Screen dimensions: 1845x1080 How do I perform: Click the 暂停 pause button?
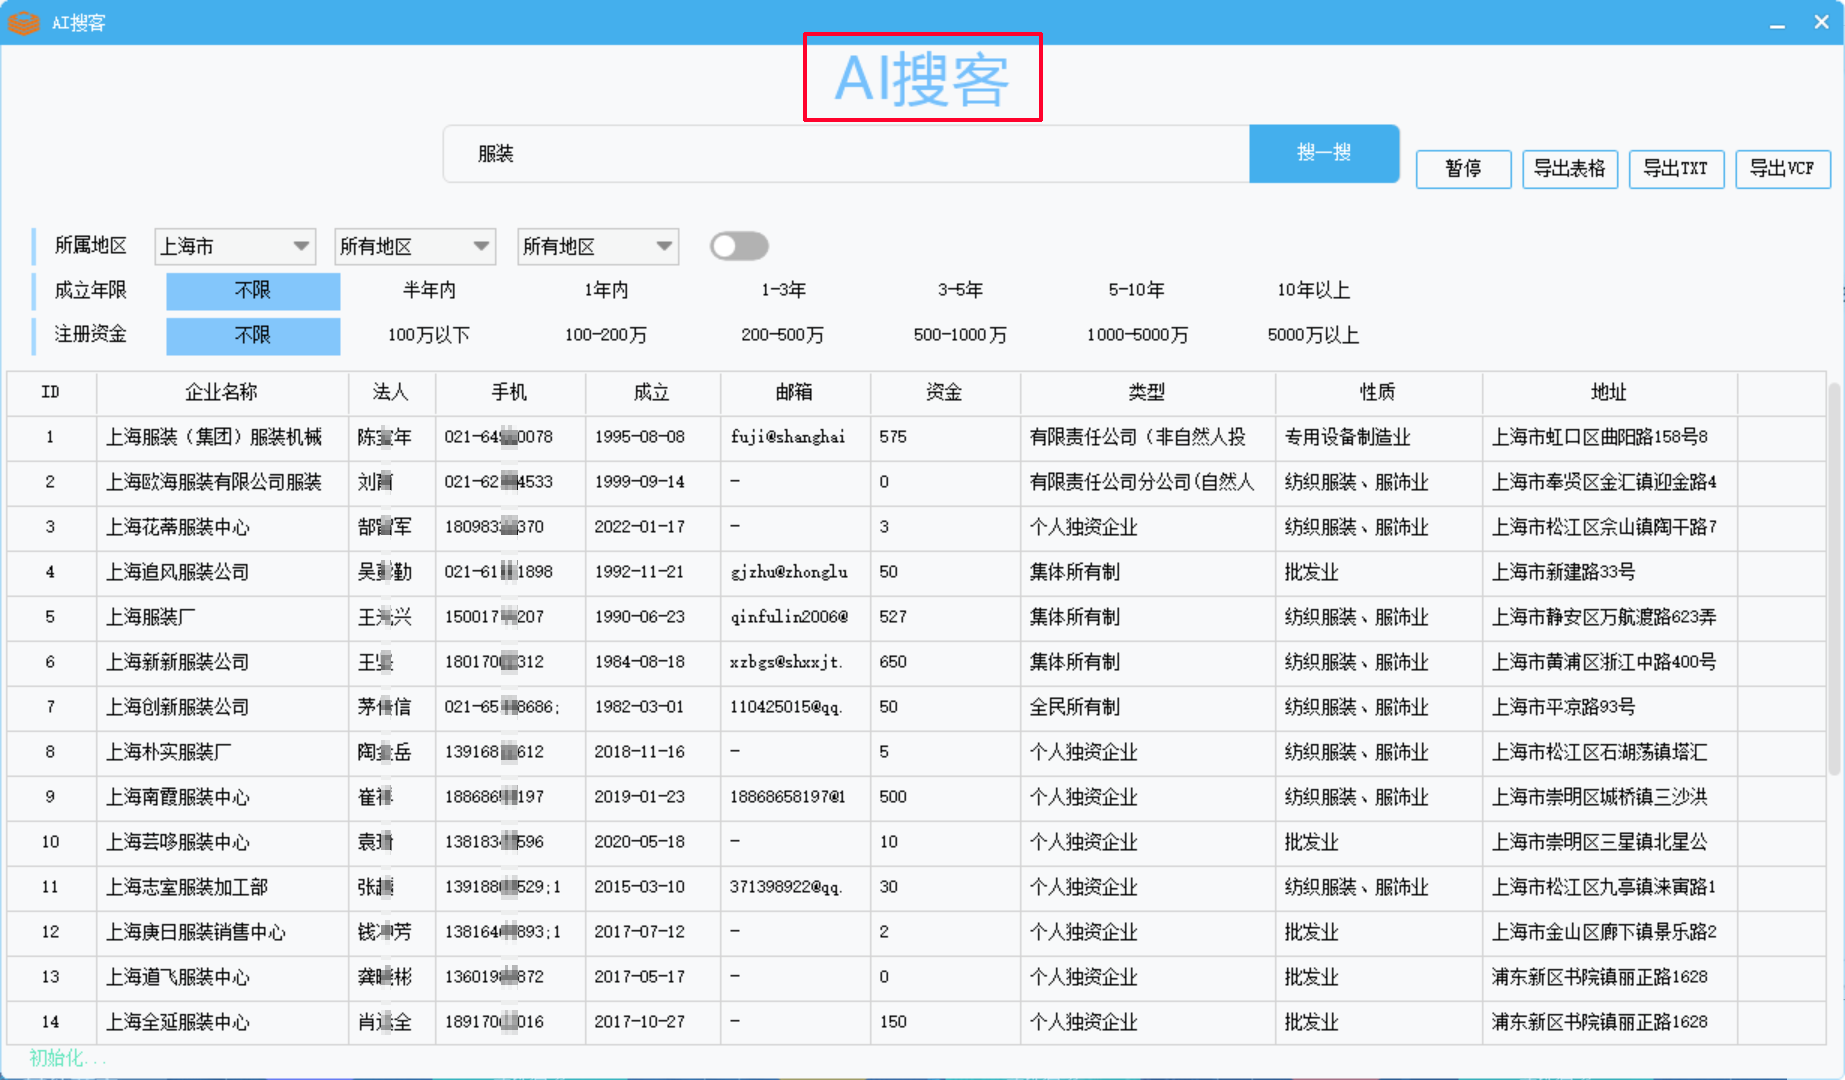pos(1463,168)
